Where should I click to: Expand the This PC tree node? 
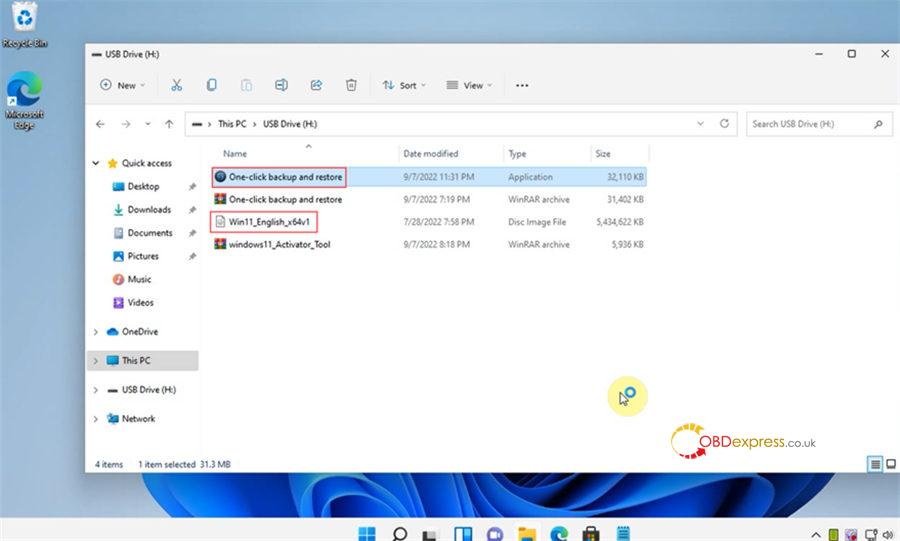tap(95, 361)
